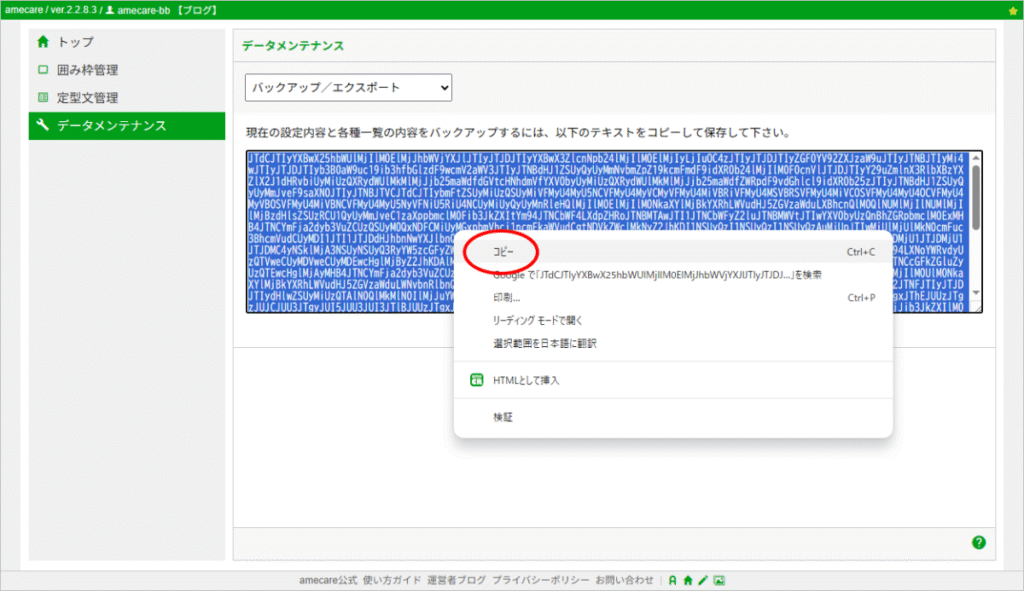
Task: Click the プライバシーポリシー footer link
Action: 539,580
